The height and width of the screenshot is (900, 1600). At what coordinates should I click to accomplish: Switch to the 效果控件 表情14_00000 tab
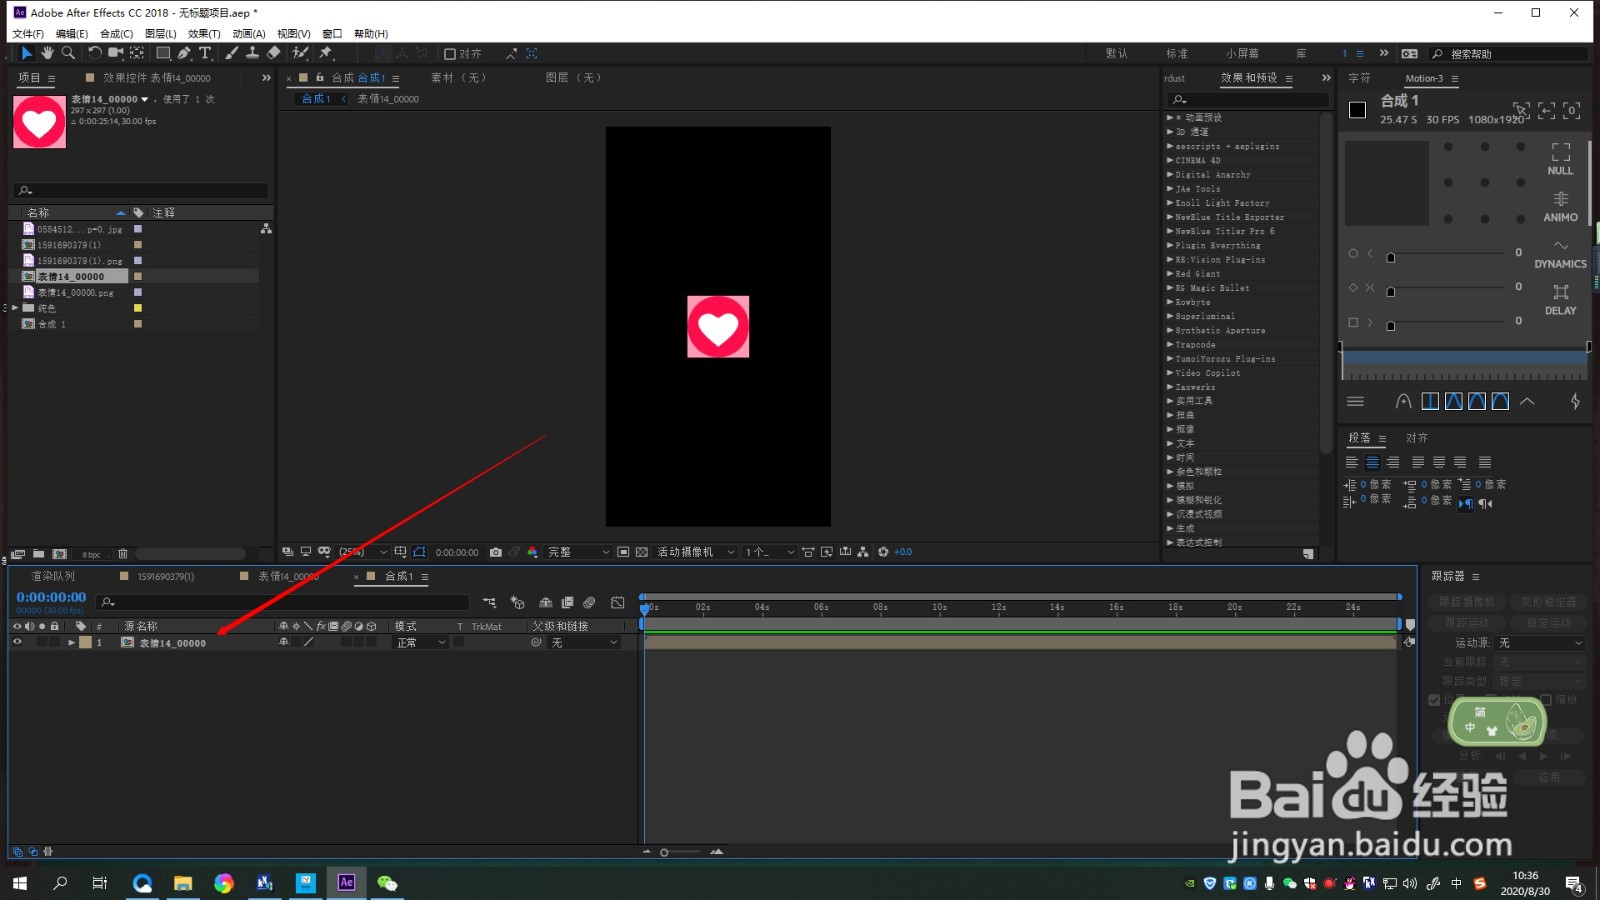pyautogui.click(x=157, y=78)
